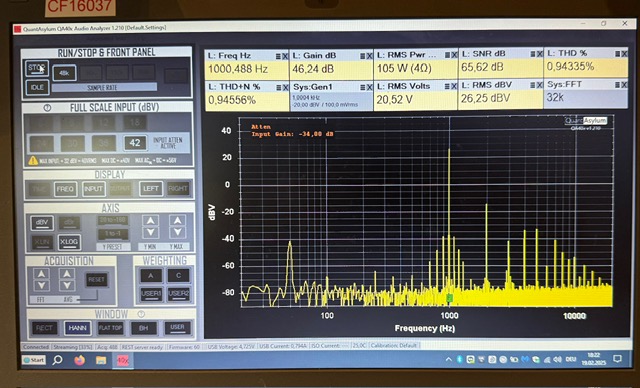Viewport: 640px width, 388px height.
Task: Switch X axis to XLOG mode
Action: pyautogui.click(x=69, y=242)
